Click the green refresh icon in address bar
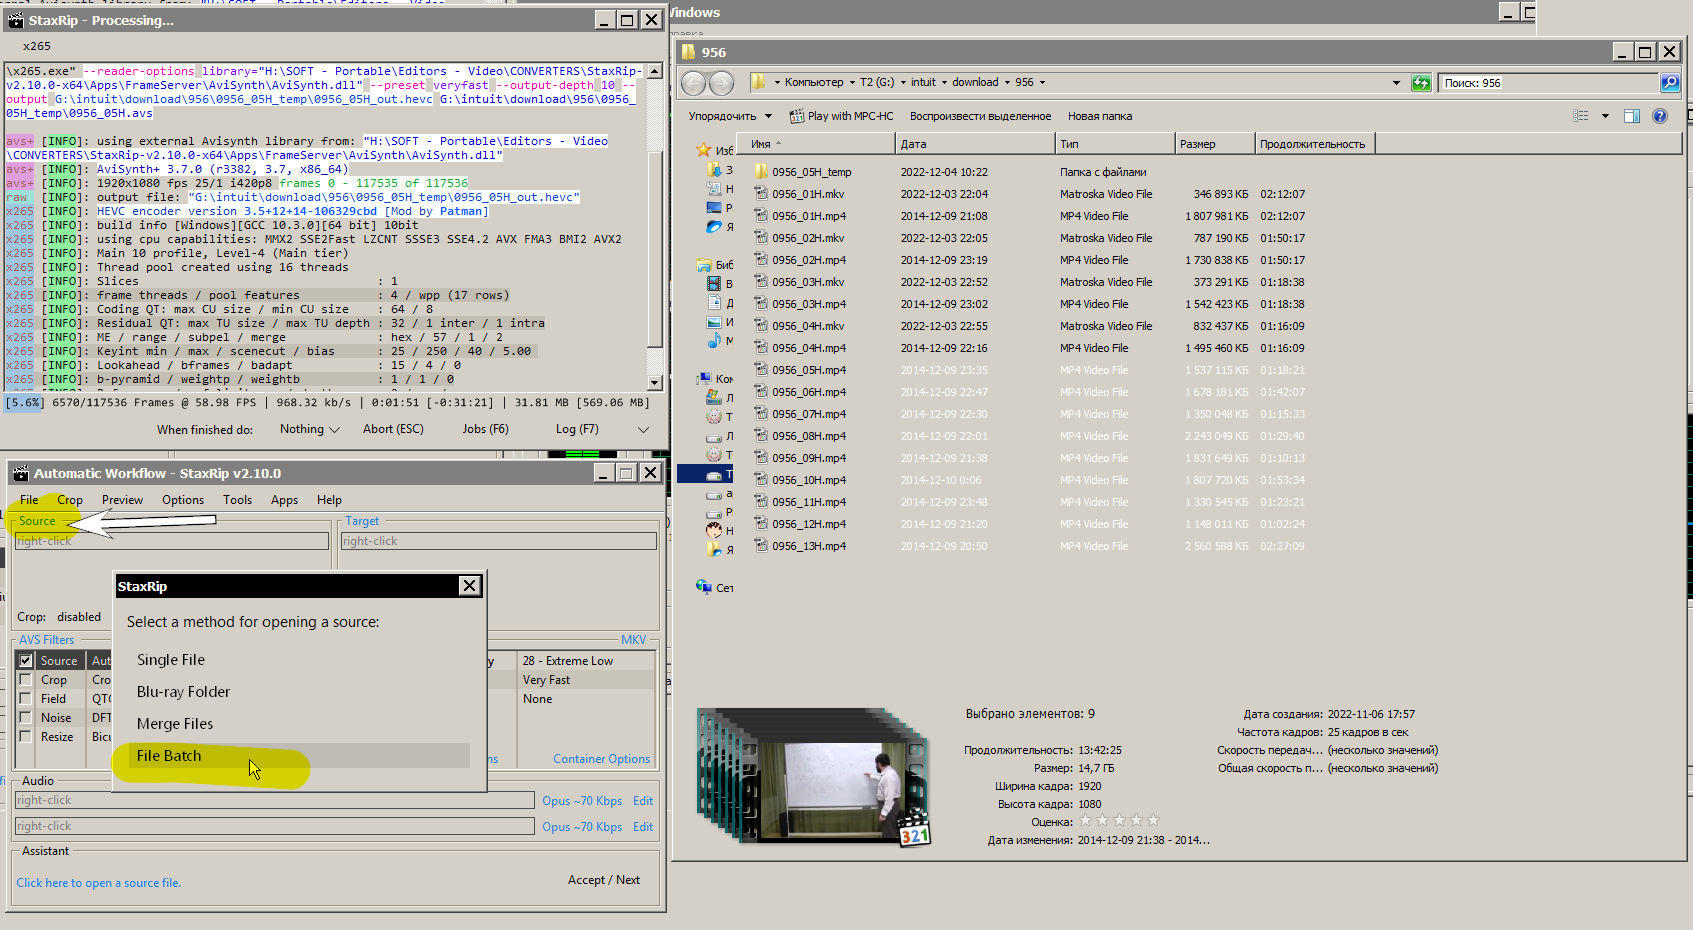 (1421, 83)
